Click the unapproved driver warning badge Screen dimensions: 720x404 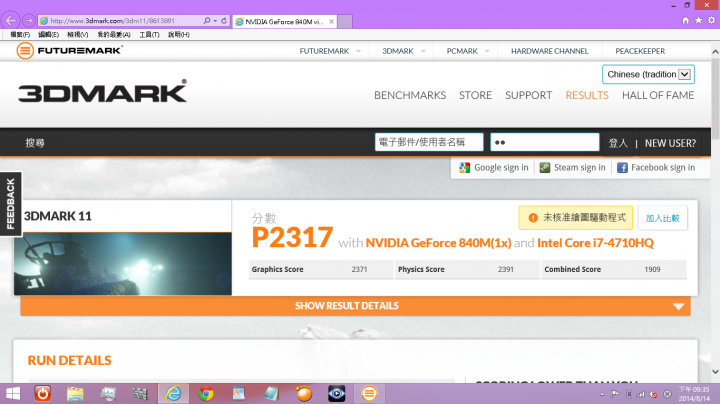(x=575, y=218)
